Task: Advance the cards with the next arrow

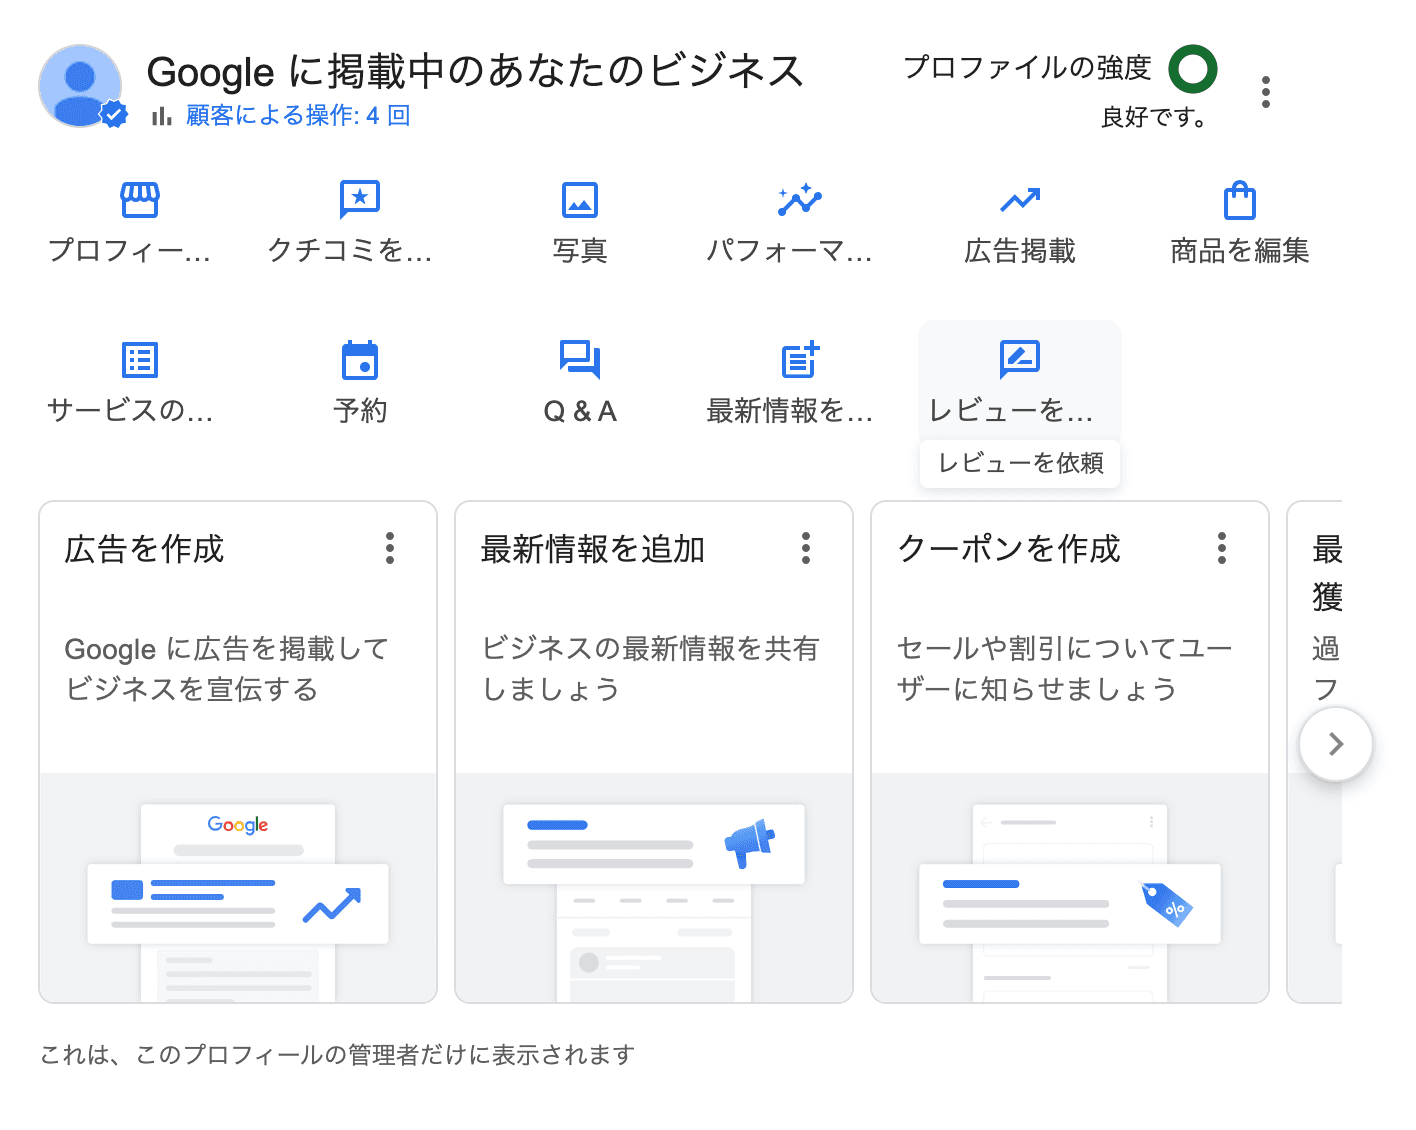Action: point(1336,744)
